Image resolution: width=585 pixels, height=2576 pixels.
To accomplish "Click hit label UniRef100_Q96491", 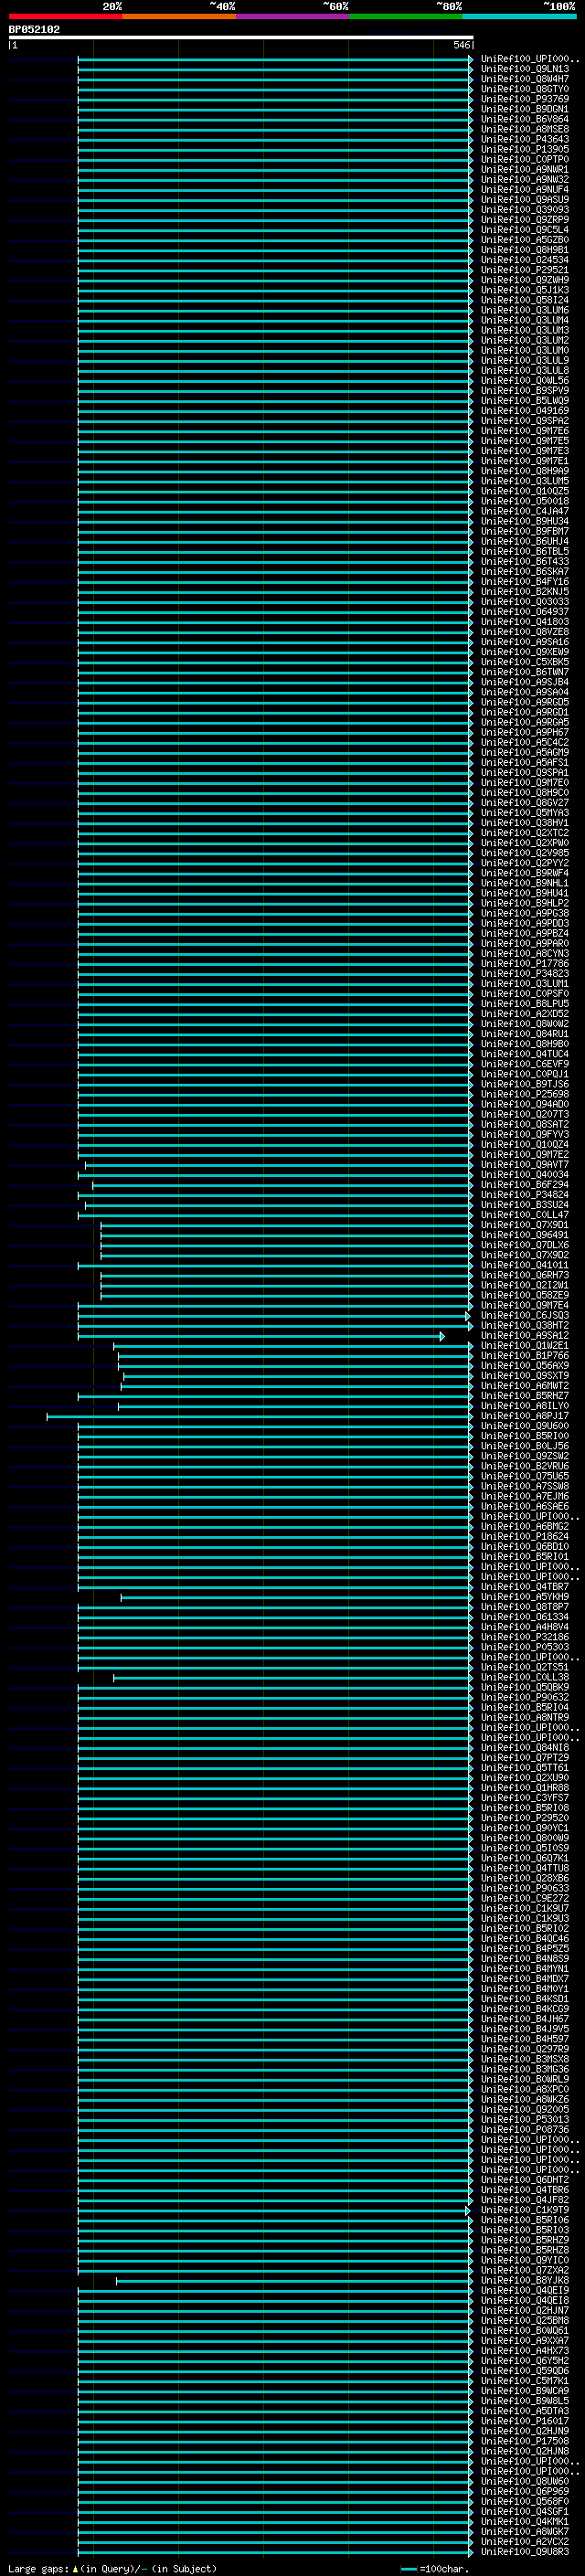I will (525, 1235).
